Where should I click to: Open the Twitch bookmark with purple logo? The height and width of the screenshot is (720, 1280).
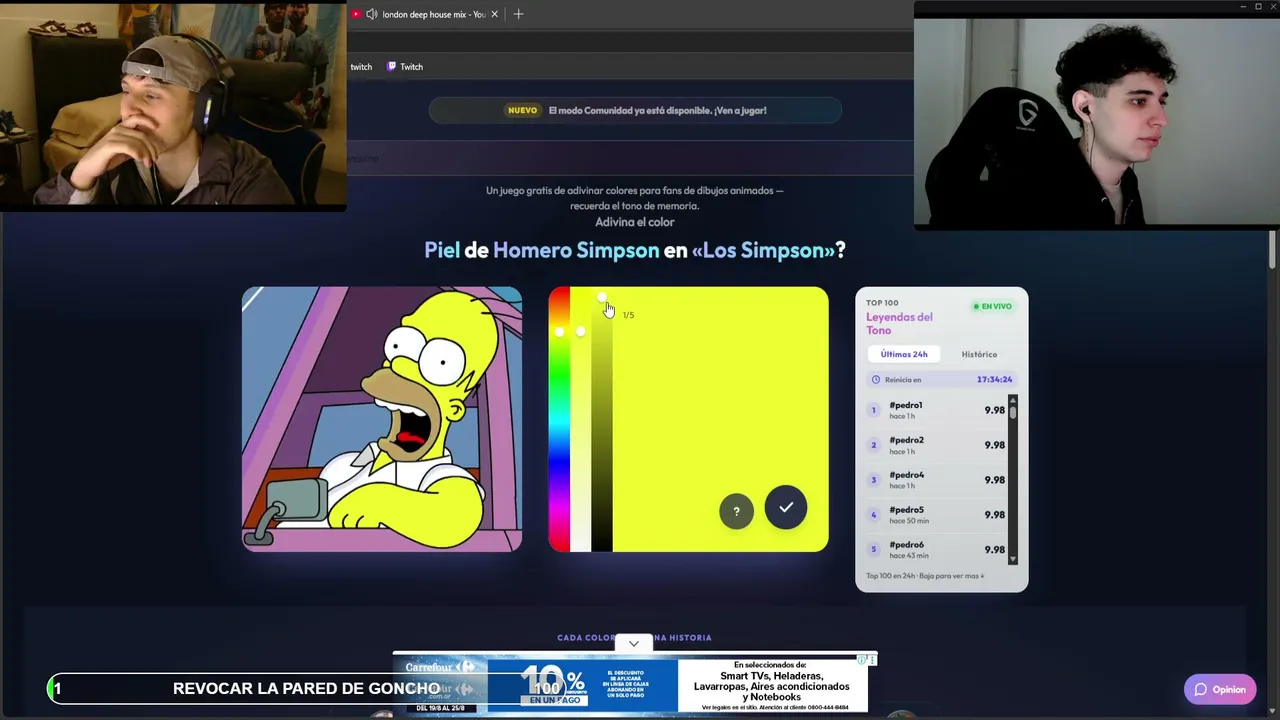pos(405,67)
